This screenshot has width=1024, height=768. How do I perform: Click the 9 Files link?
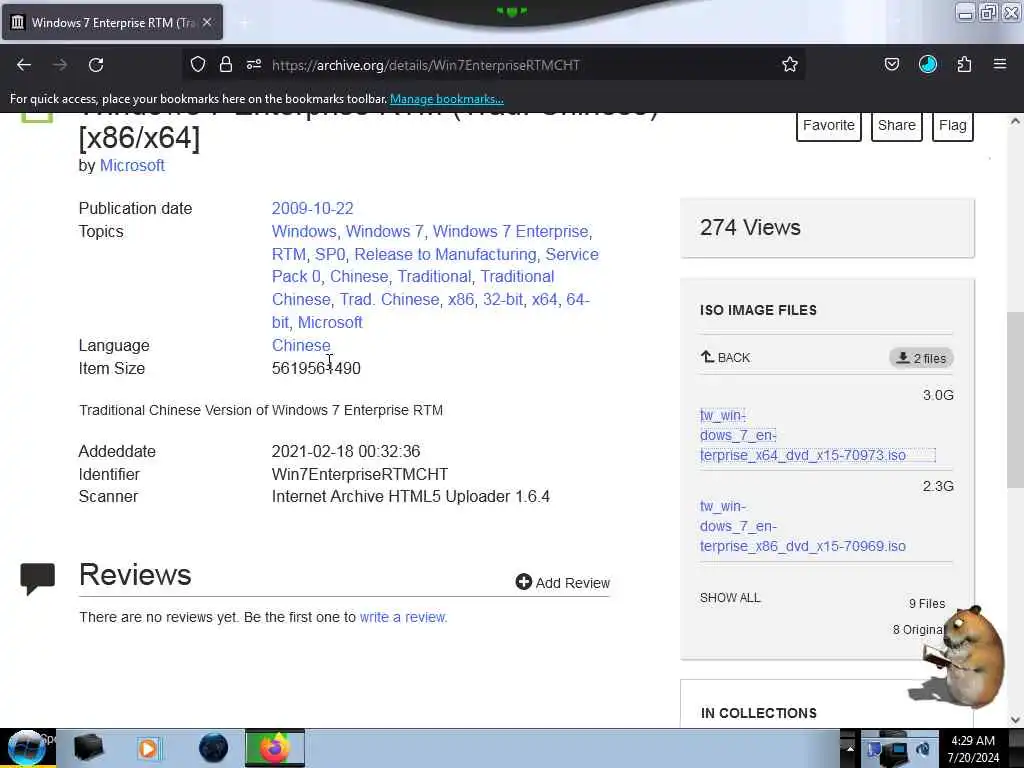tap(927, 603)
